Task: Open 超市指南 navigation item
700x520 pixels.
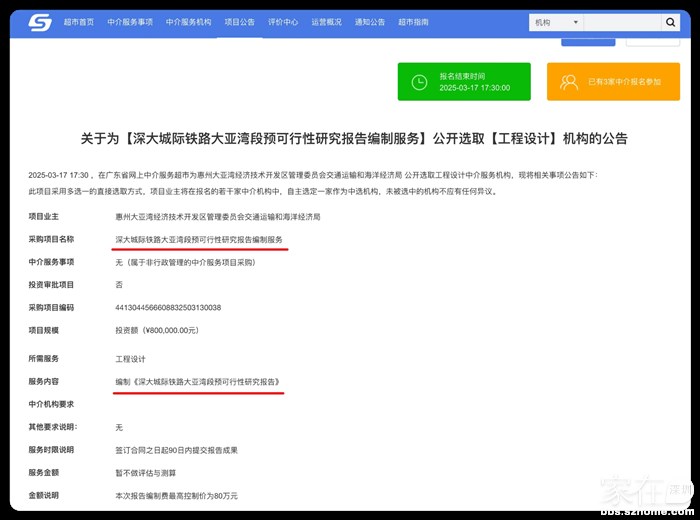Action: pos(413,22)
